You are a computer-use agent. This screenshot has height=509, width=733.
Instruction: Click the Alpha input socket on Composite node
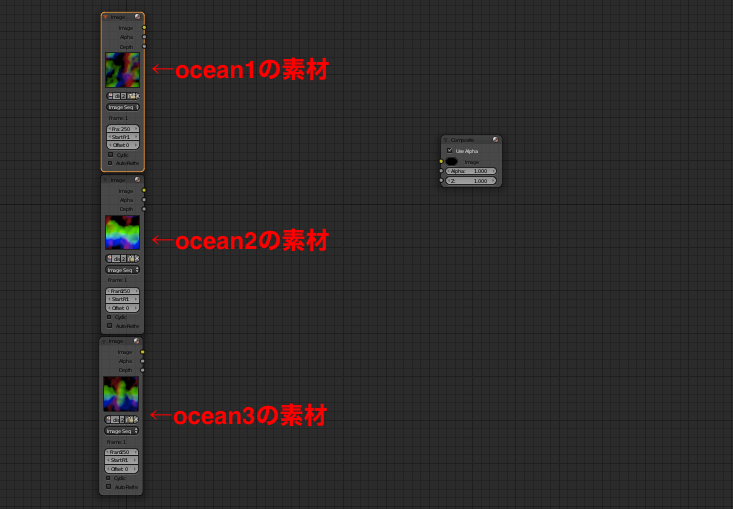coord(441,171)
